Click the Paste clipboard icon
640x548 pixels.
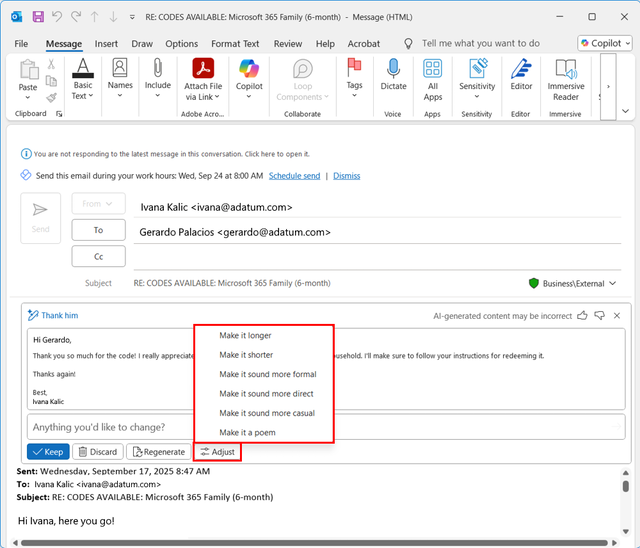(x=28, y=69)
